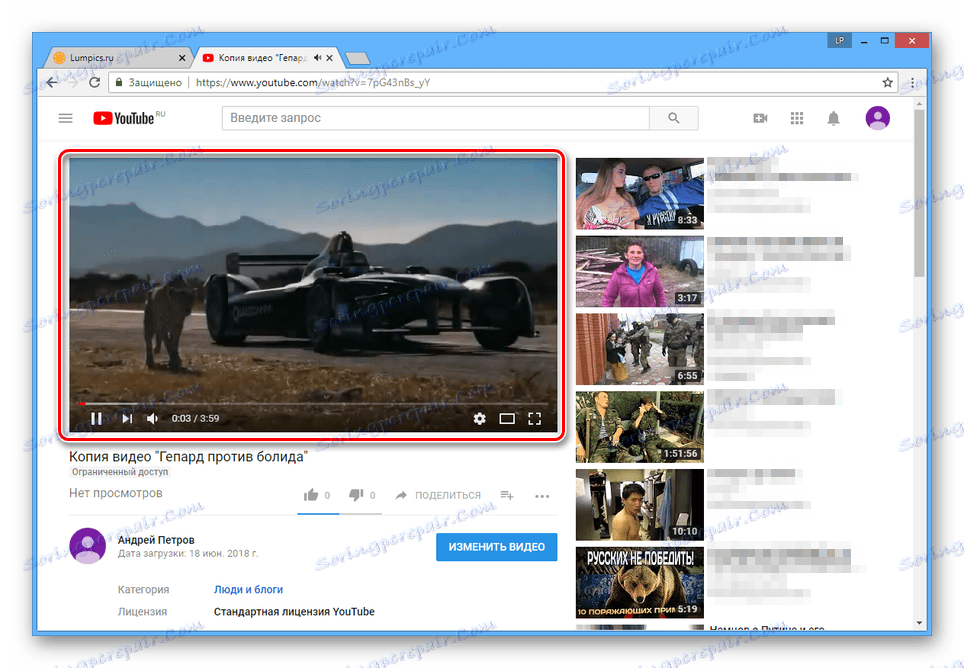The width and height of the screenshot is (964, 668).
Task: Open the player settings gear
Action: pyautogui.click(x=480, y=419)
